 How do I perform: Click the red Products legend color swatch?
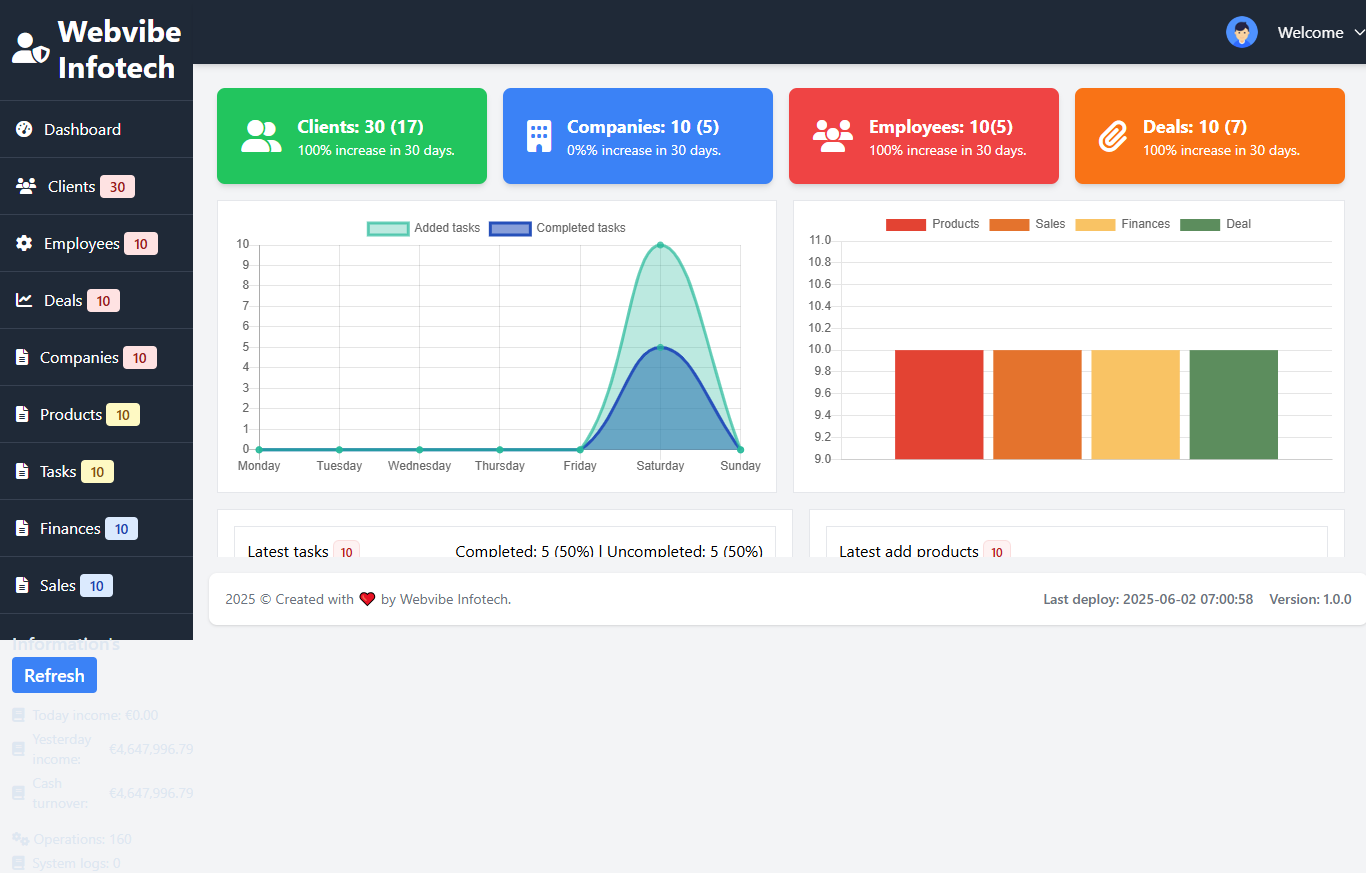pos(906,224)
